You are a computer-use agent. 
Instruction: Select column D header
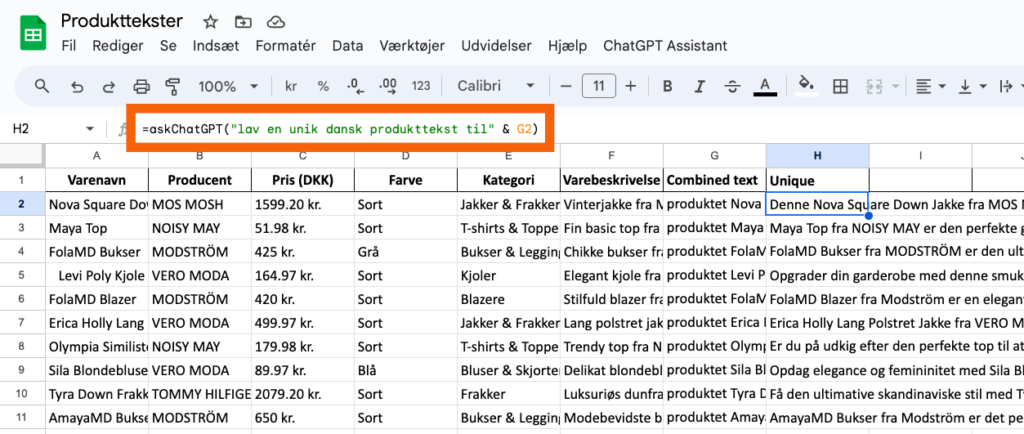(406, 156)
